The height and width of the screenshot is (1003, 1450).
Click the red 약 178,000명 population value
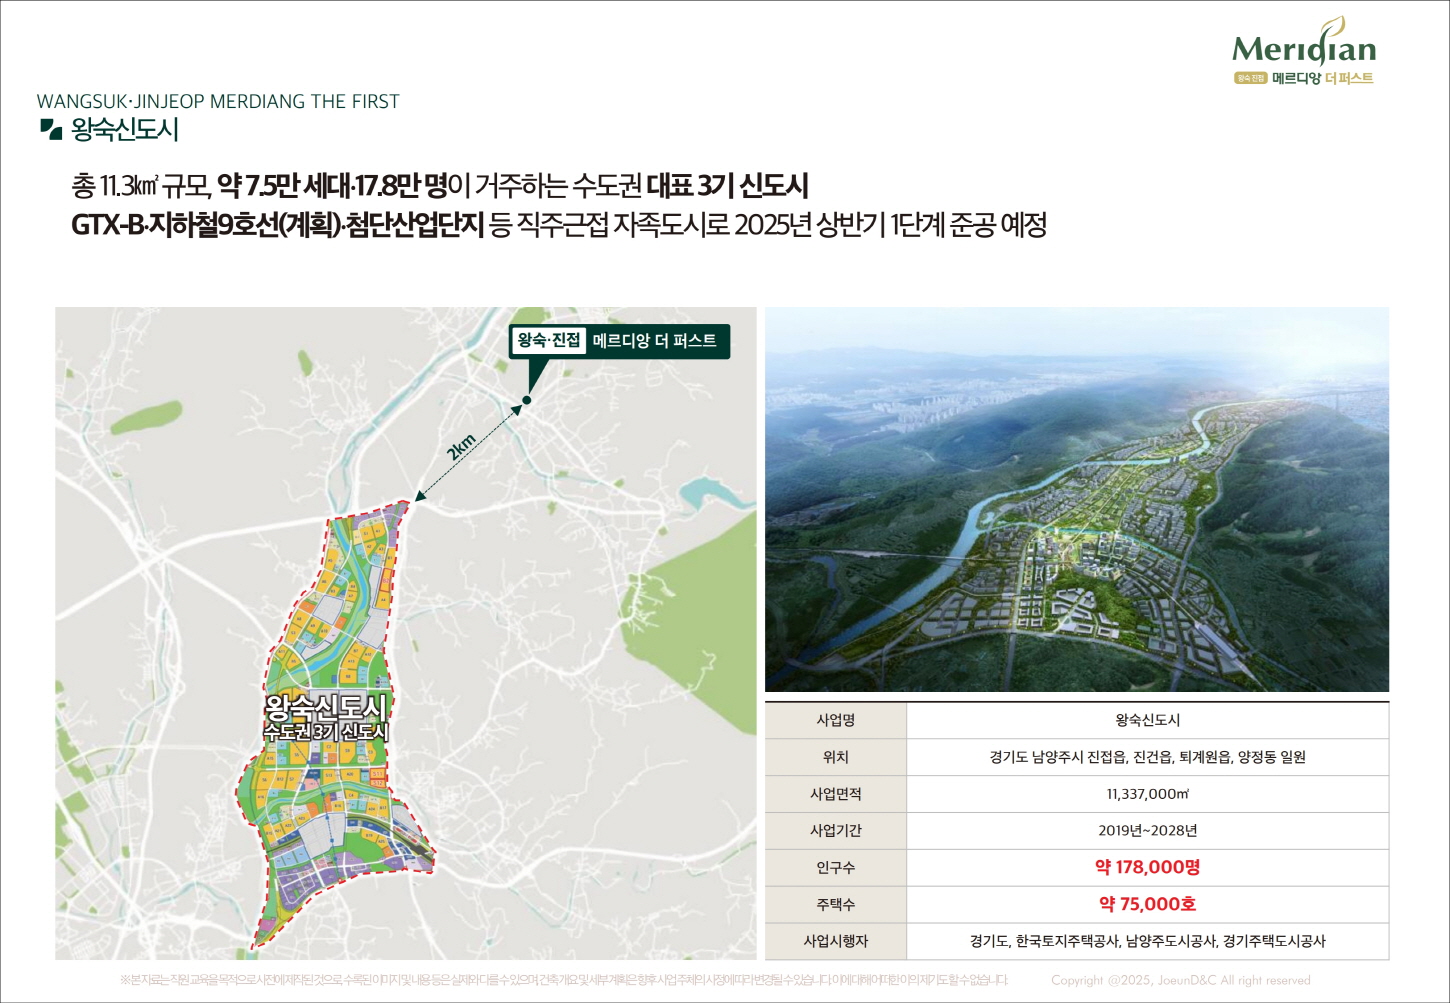click(x=1148, y=867)
